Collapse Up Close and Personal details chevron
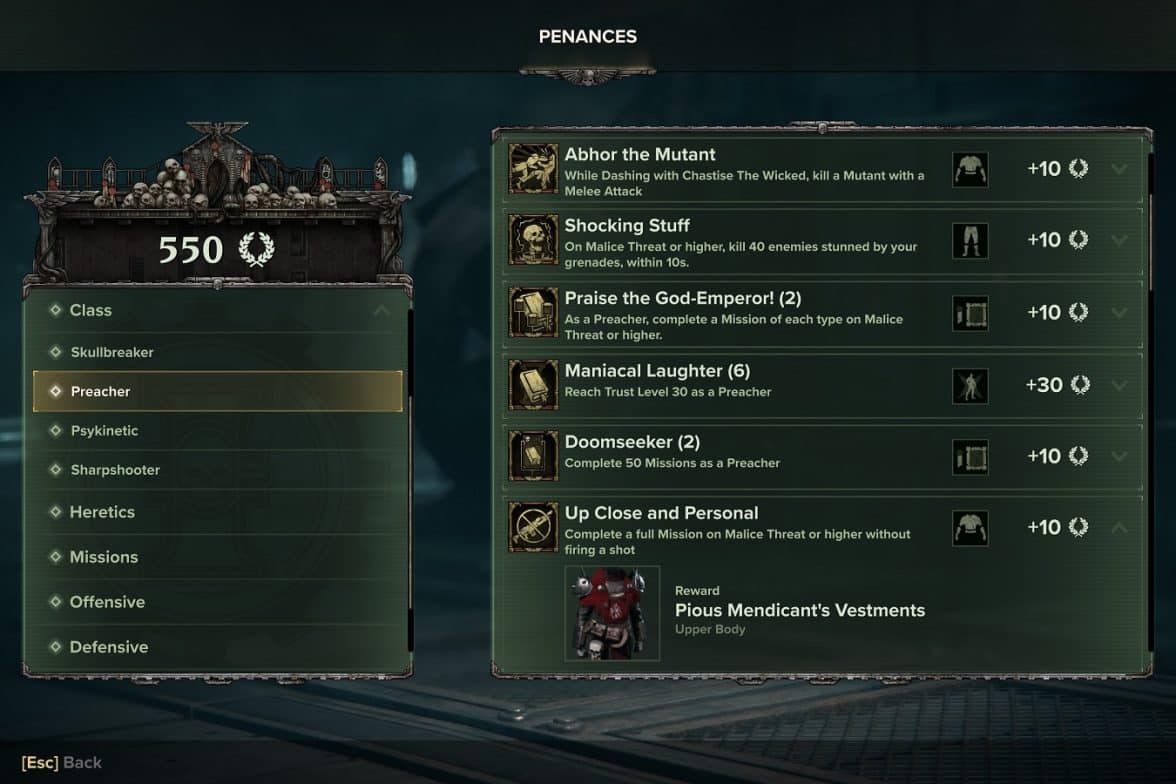This screenshot has height=784, width=1176. [1119, 527]
